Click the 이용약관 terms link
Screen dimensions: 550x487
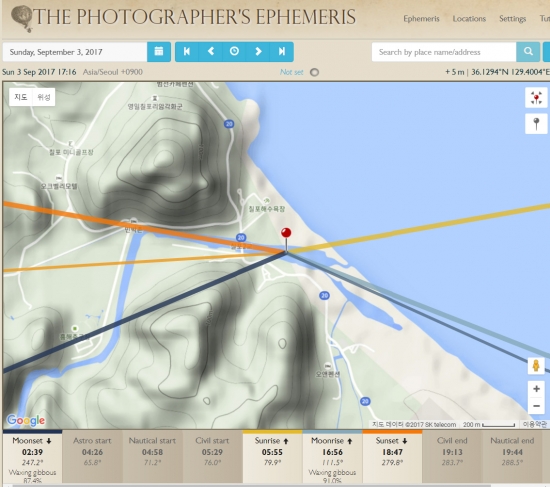(534, 425)
